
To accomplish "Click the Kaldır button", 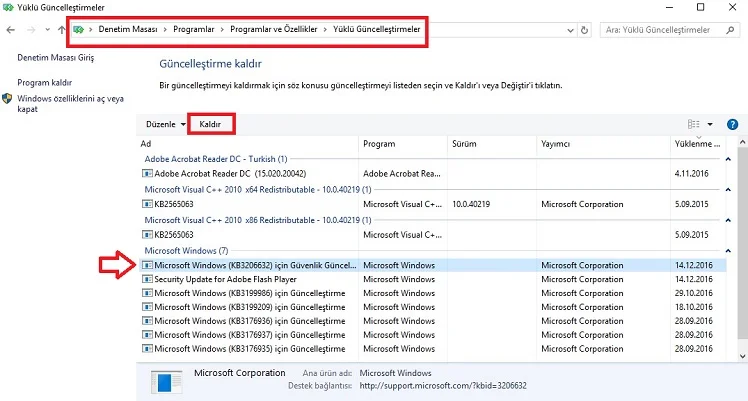I will click(210, 124).
